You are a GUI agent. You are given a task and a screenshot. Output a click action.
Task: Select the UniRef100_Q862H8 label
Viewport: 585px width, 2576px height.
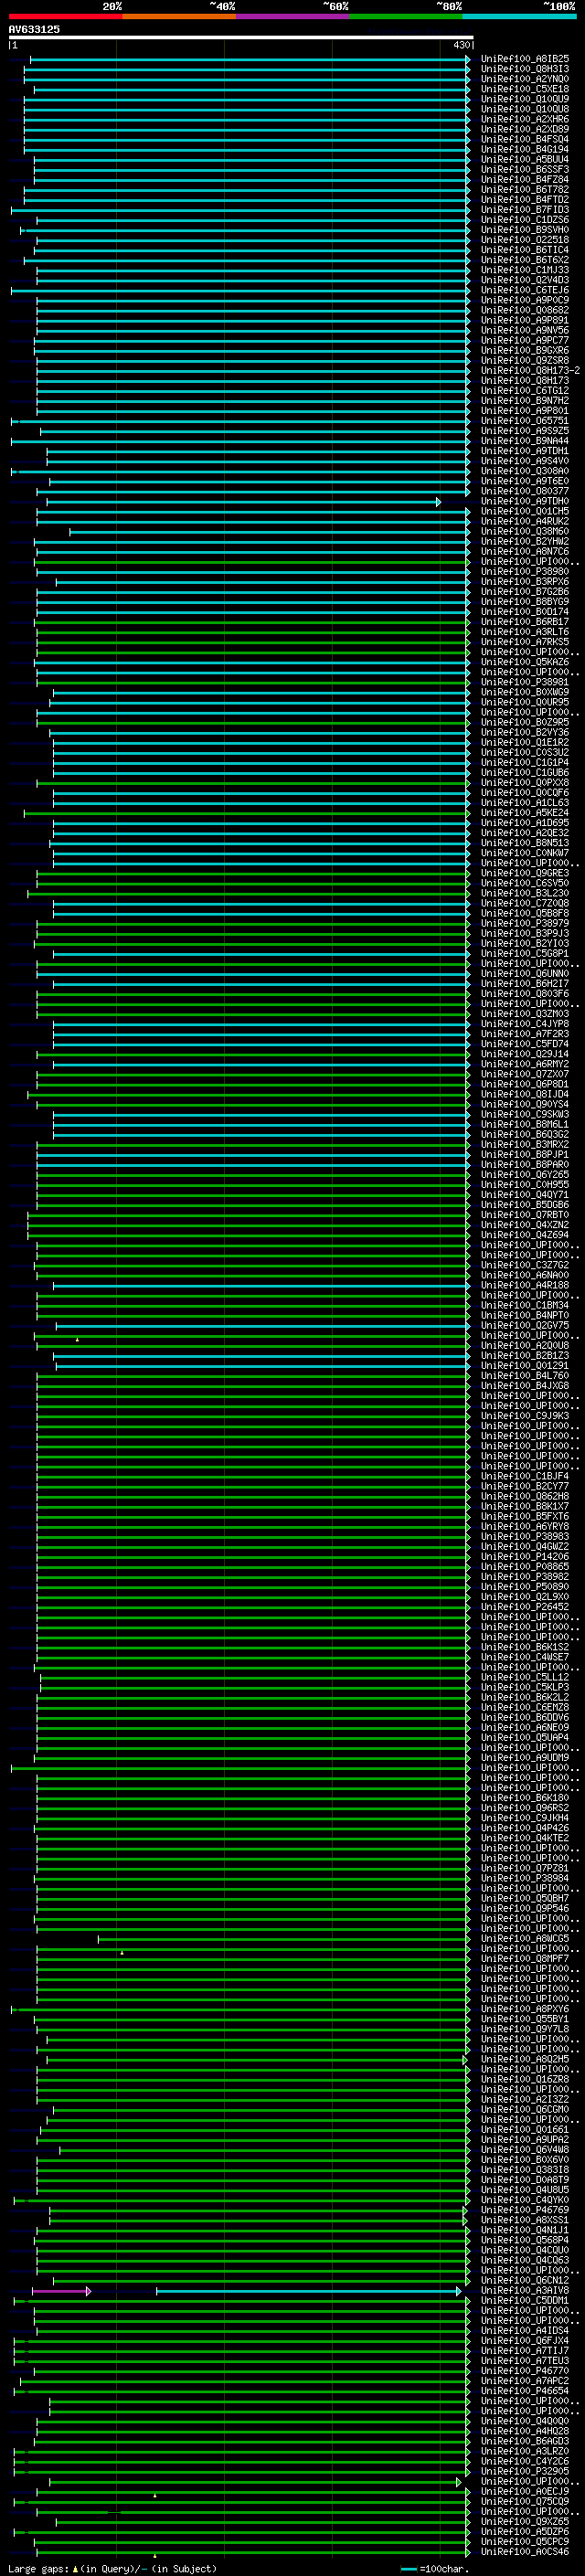(x=525, y=1496)
